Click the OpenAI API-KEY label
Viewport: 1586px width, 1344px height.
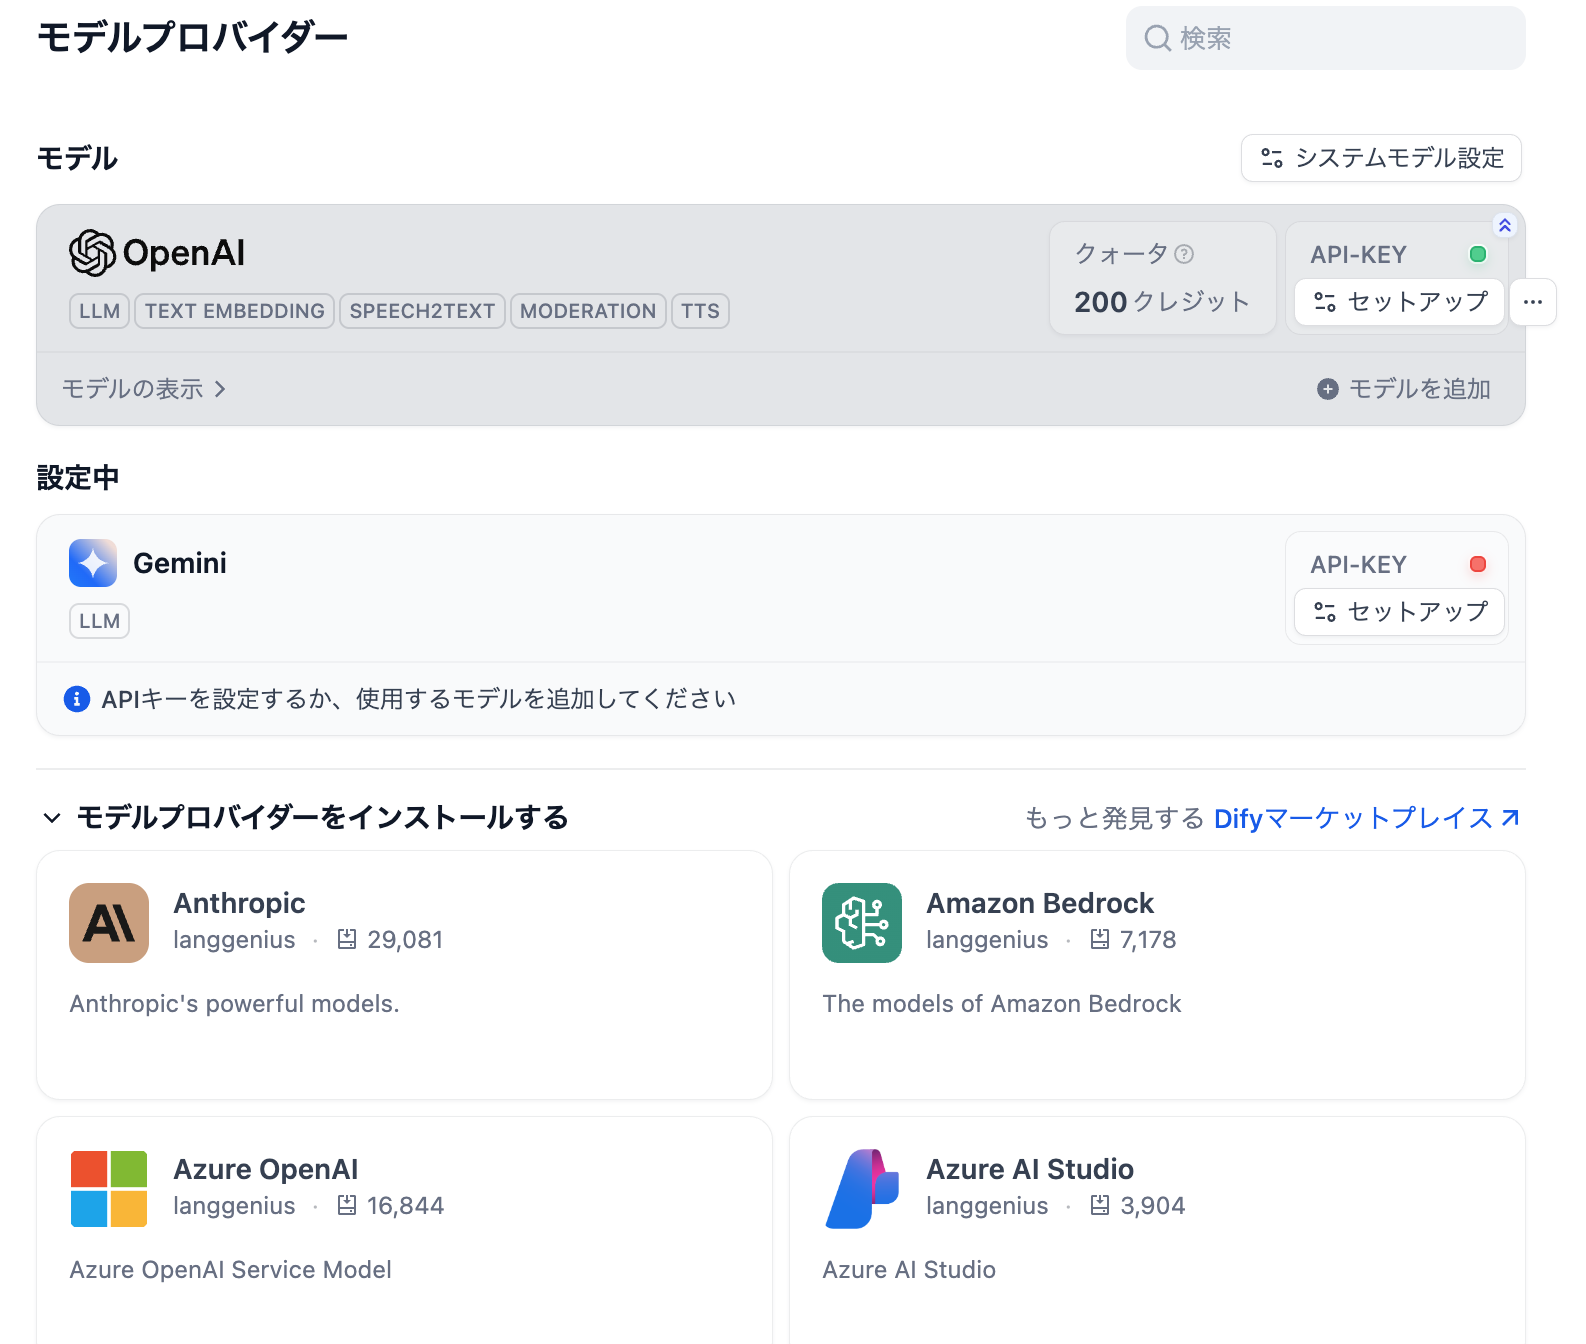click(x=1358, y=255)
